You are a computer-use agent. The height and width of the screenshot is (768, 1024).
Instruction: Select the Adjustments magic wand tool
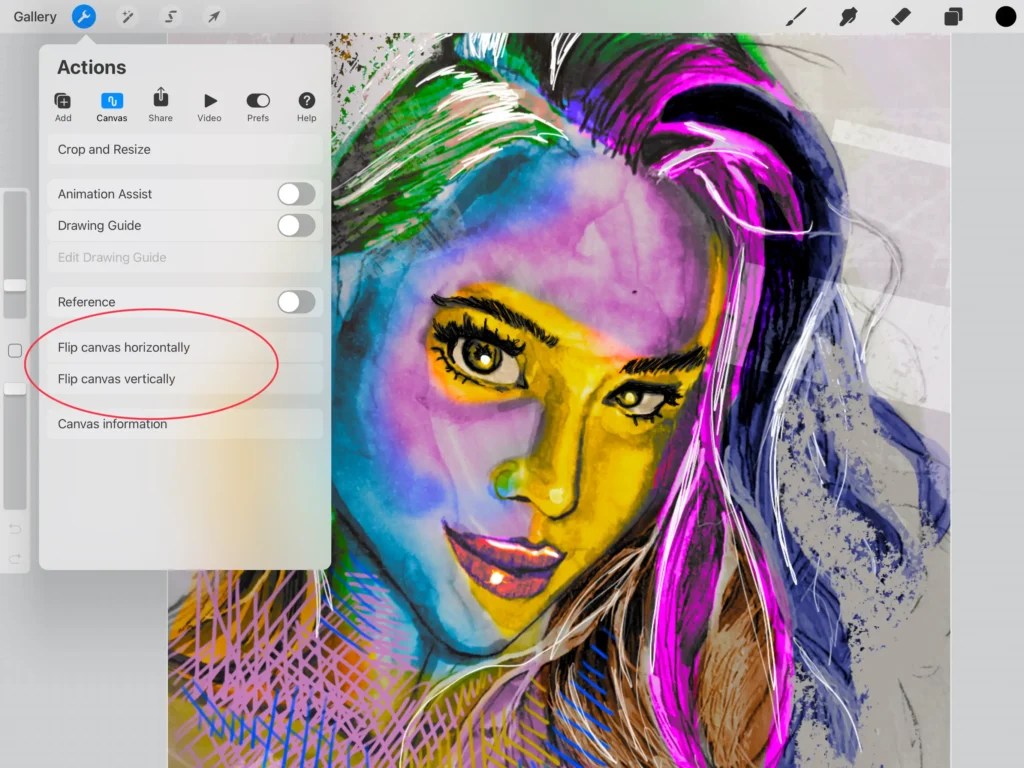(x=128, y=16)
